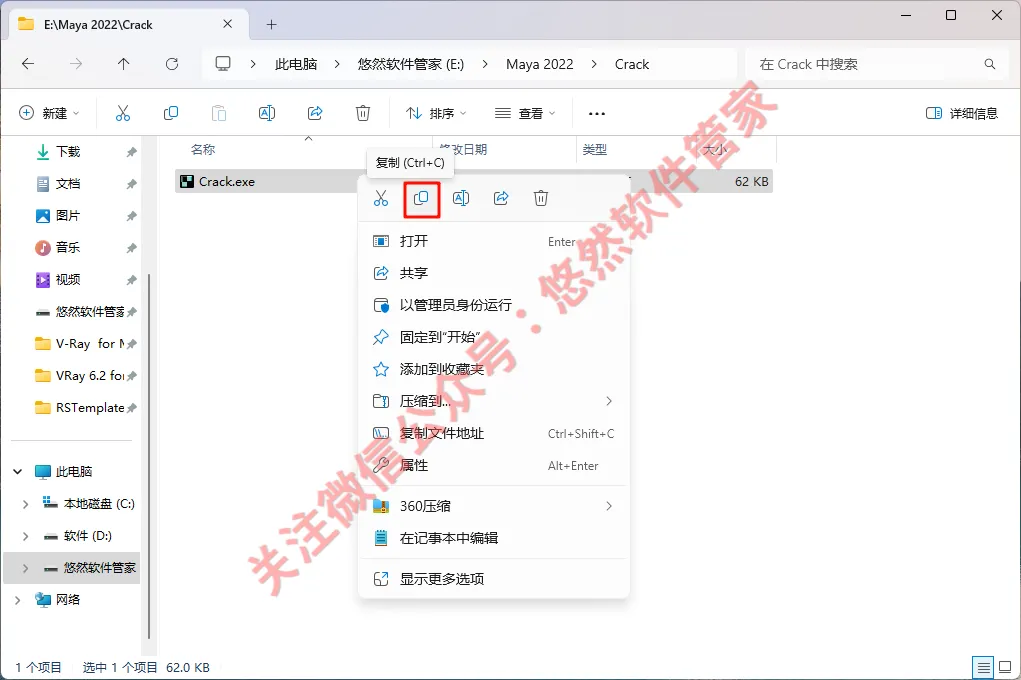1021x680 pixels.
Task: Refresh the current folder view
Action: 172,64
